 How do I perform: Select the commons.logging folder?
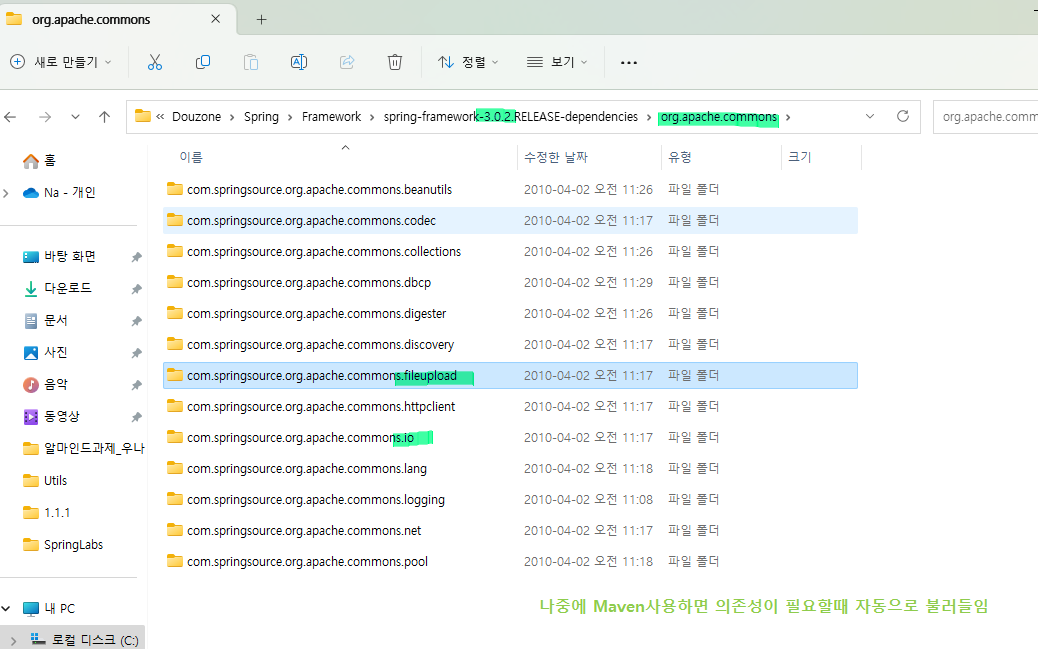[x=510, y=499]
